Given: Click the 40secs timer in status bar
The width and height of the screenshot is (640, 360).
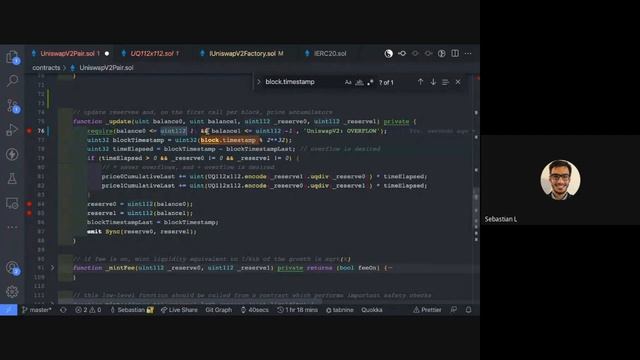Looking at the screenshot, I should 255,310.
